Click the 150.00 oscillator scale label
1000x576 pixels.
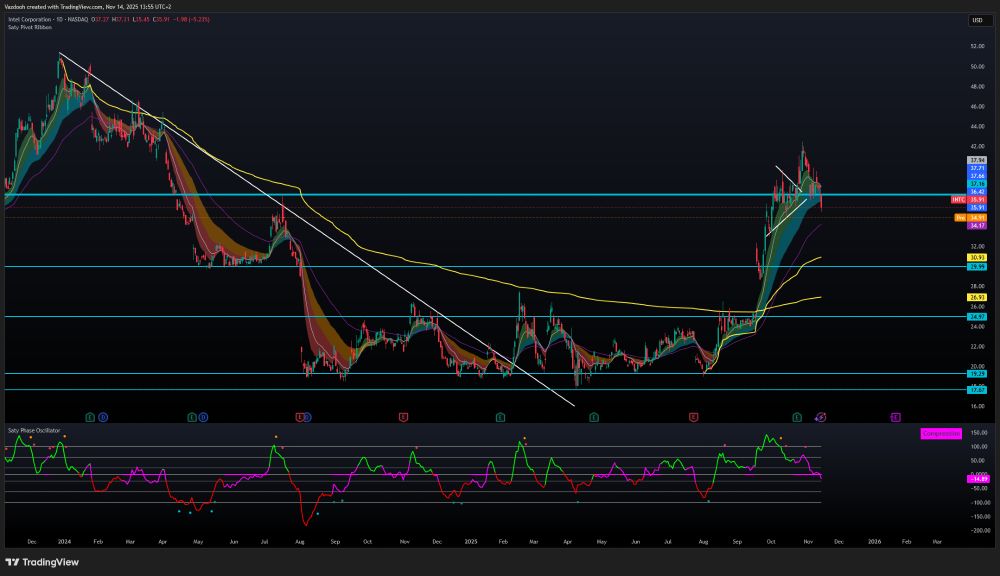coord(979,432)
